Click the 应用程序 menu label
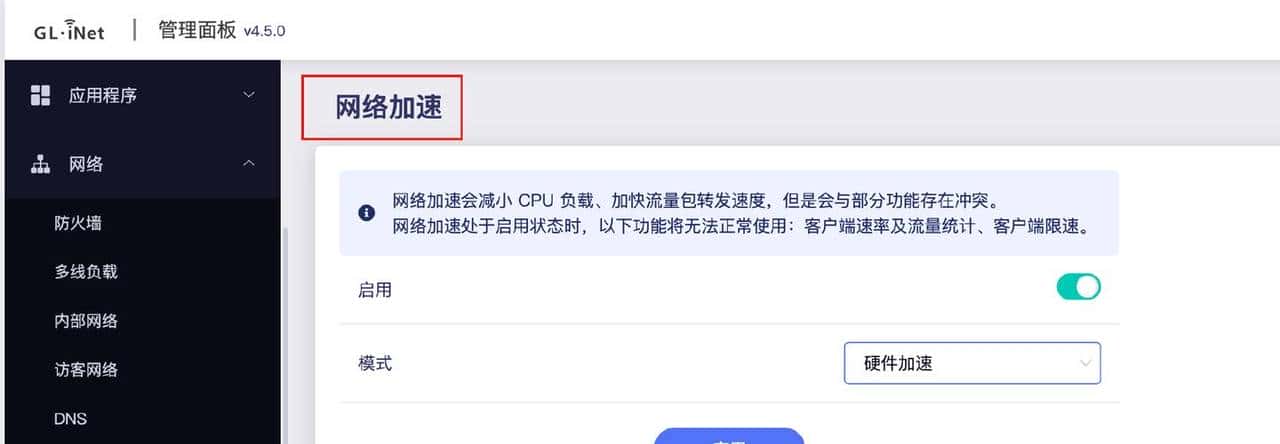This screenshot has width=1280, height=444. click(102, 96)
